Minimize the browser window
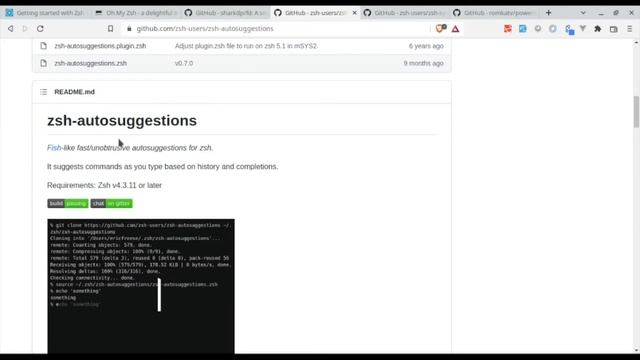 pyautogui.click(x=601, y=13)
